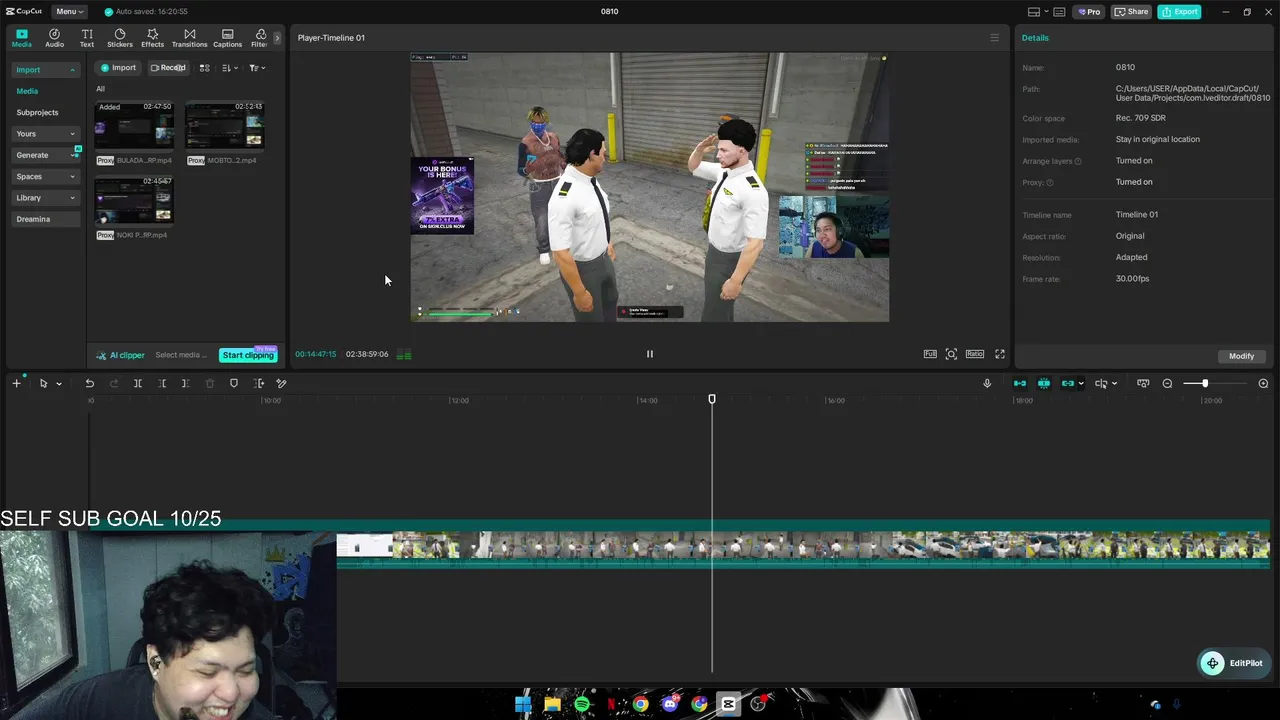This screenshot has width=1280, height=720.
Task: Open the media filter dropdown
Action: pyautogui.click(x=257, y=68)
